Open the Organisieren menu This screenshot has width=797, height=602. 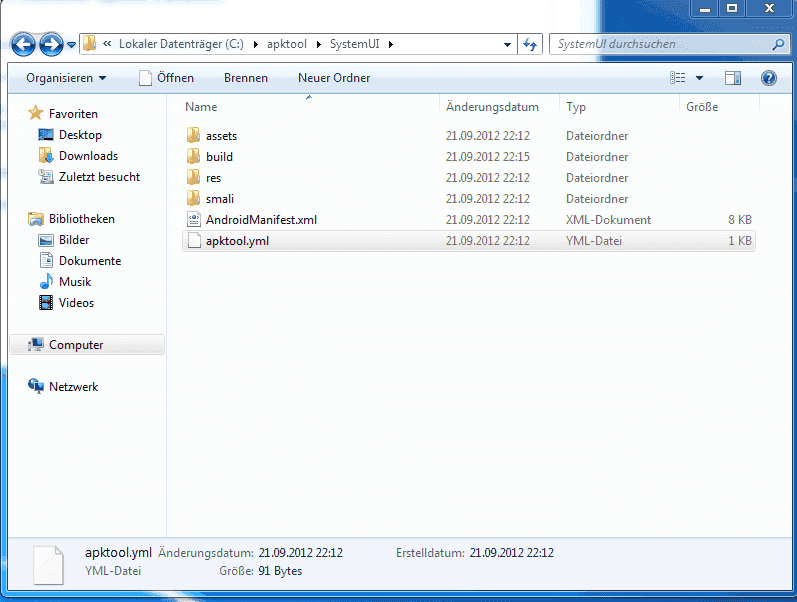66,78
